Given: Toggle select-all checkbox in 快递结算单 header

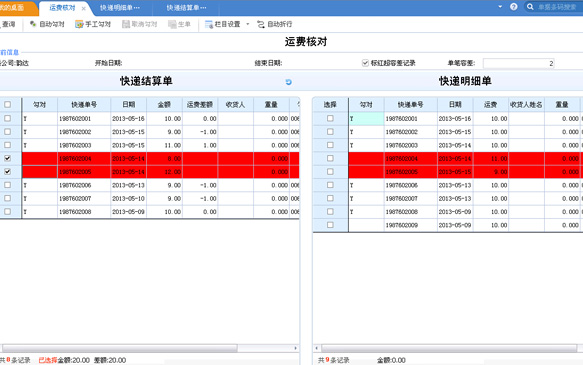Looking at the screenshot, I should click(7, 104).
